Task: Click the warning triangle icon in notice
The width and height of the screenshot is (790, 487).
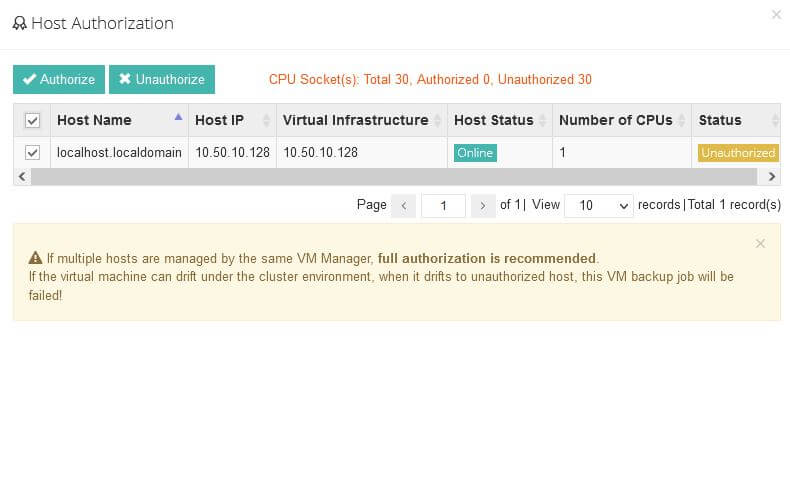Action: pyautogui.click(x=35, y=258)
